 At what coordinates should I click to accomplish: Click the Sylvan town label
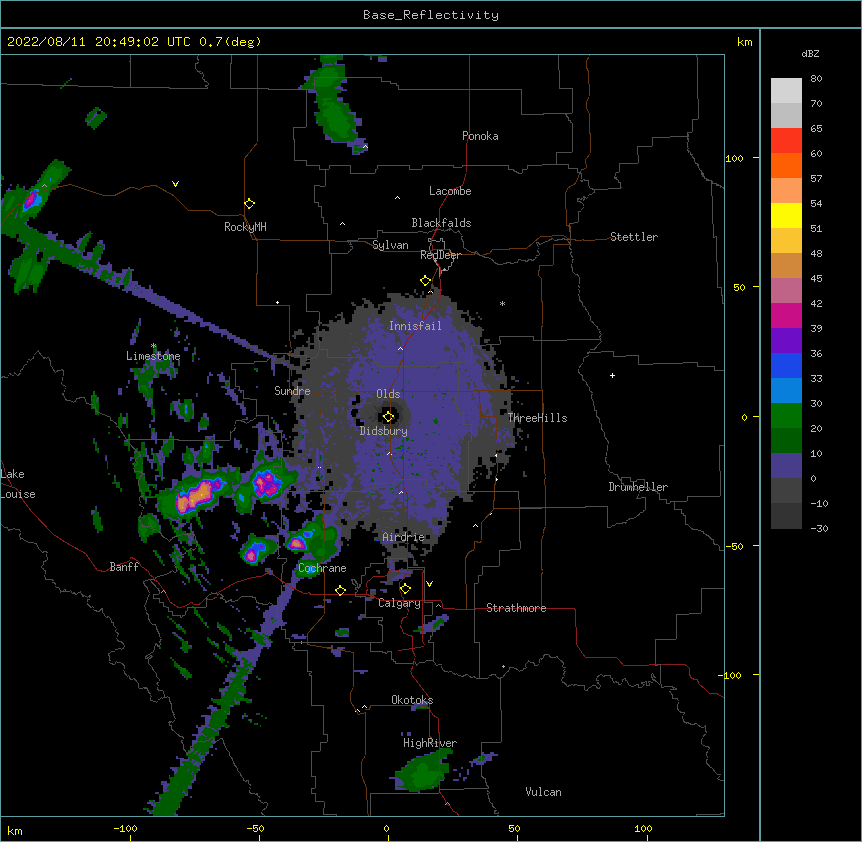(390, 245)
